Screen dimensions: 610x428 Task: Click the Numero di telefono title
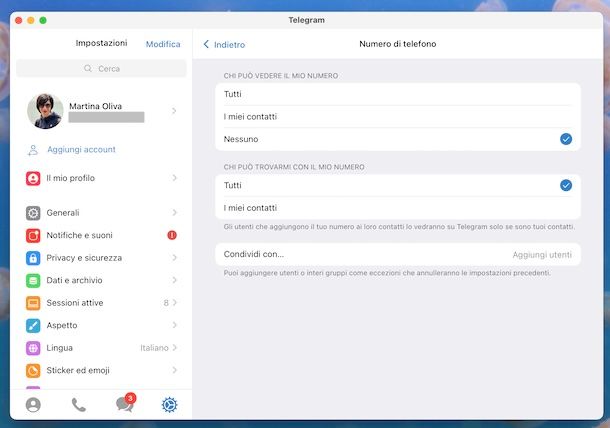[x=398, y=44]
